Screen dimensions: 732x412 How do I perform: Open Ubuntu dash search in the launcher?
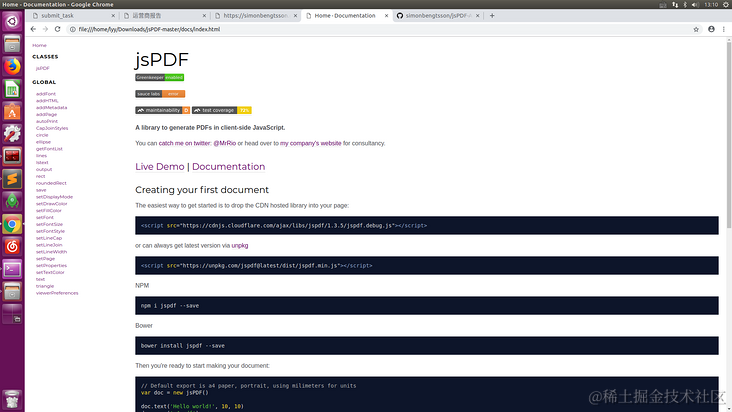point(12,21)
